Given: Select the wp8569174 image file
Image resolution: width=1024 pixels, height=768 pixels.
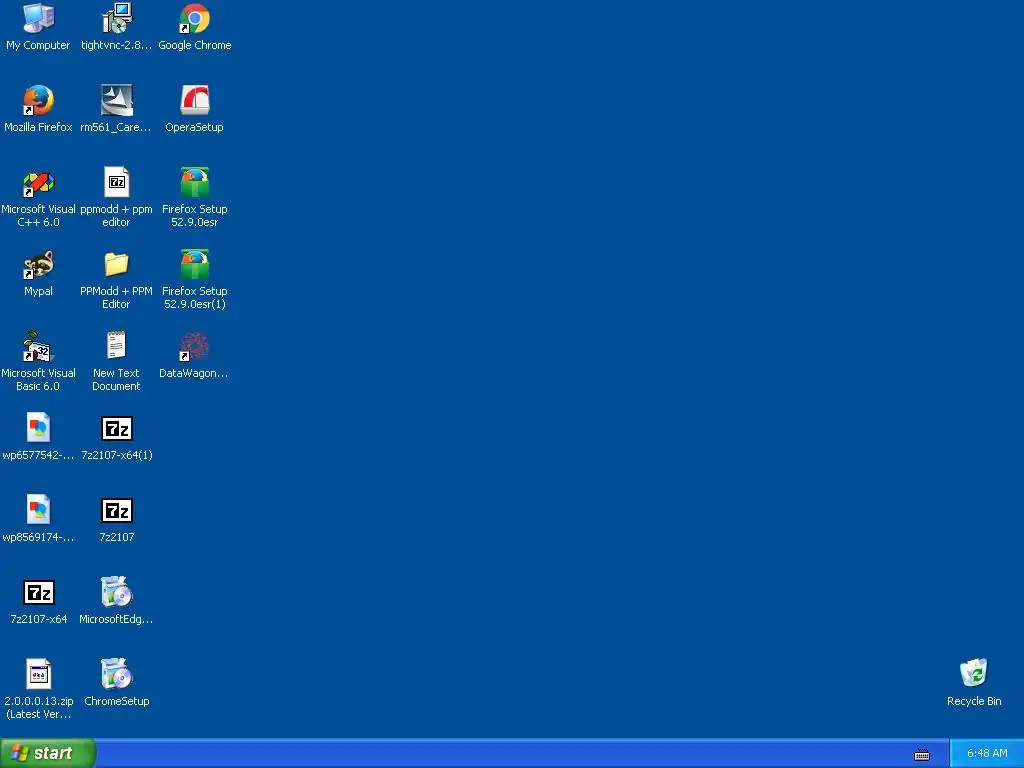Looking at the screenshot, I should click(x=39, y=510).
